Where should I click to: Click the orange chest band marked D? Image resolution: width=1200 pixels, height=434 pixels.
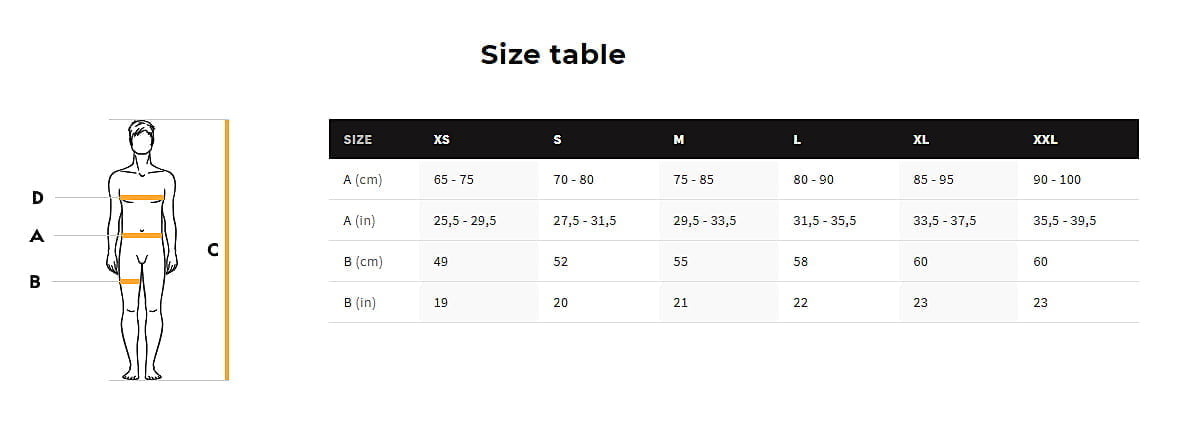pyautogui.click(x=142, y=198)
